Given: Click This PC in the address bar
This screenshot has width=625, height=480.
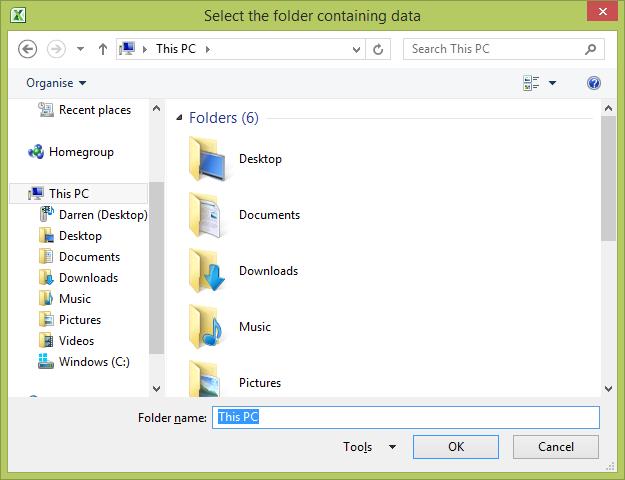Looking at the screenshot, I should [176, 49].
